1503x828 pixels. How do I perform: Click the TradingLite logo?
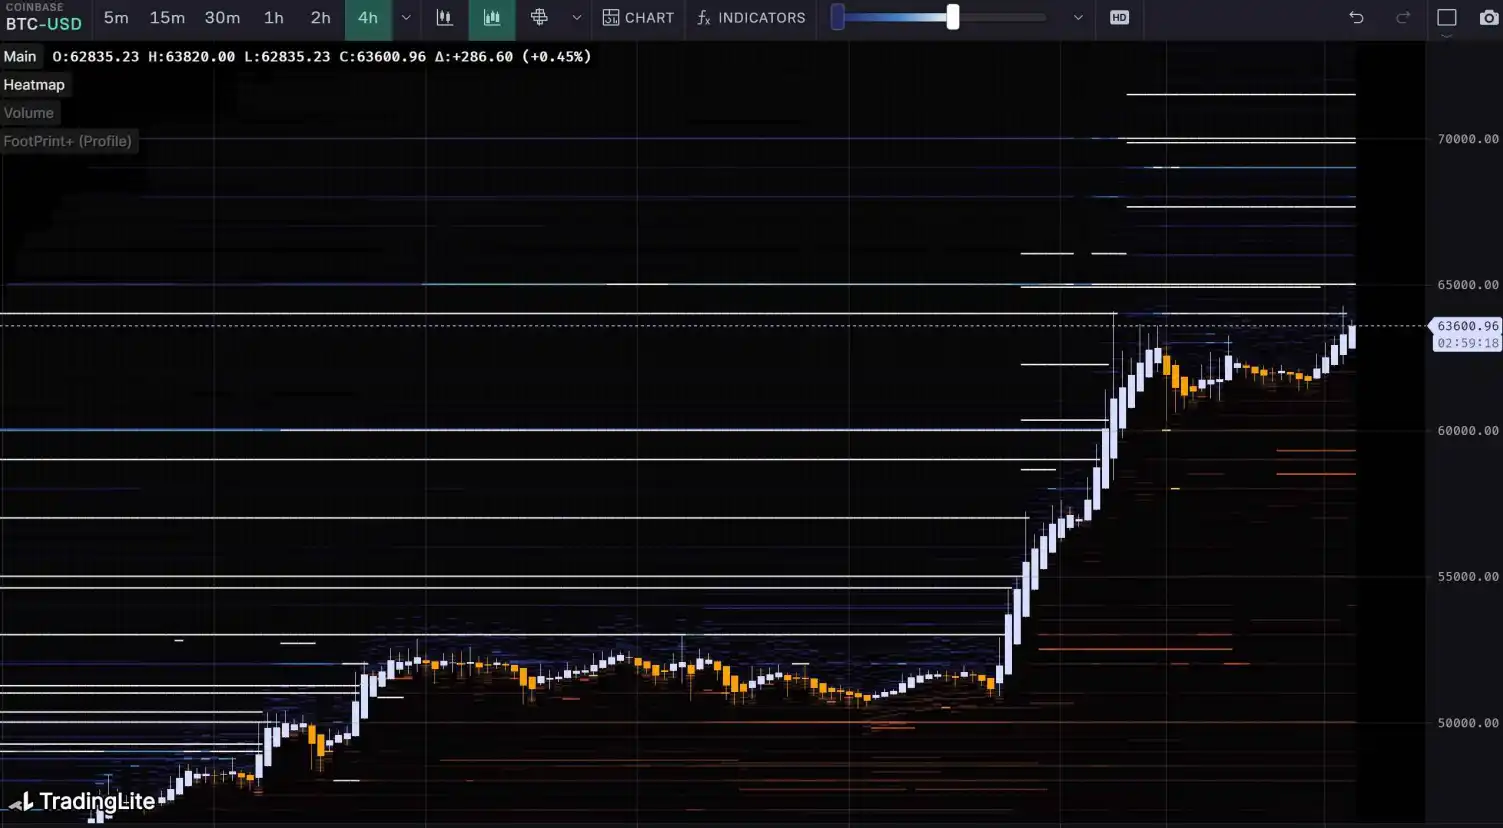coord(84,801)
